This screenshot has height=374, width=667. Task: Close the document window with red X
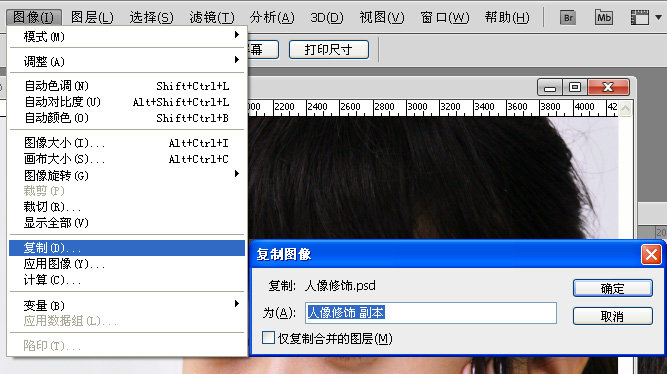(x=608, y=88)
